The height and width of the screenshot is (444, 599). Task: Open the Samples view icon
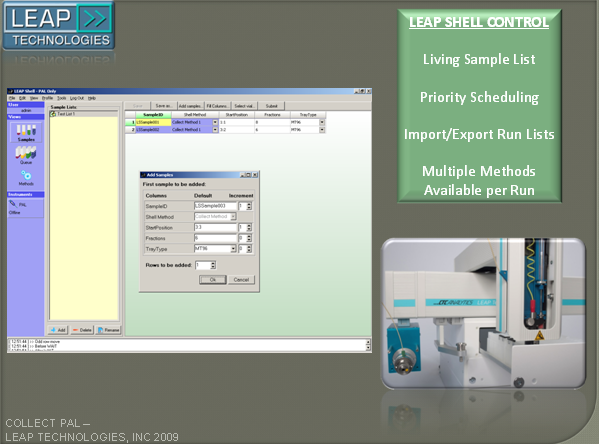click(26, 132)
